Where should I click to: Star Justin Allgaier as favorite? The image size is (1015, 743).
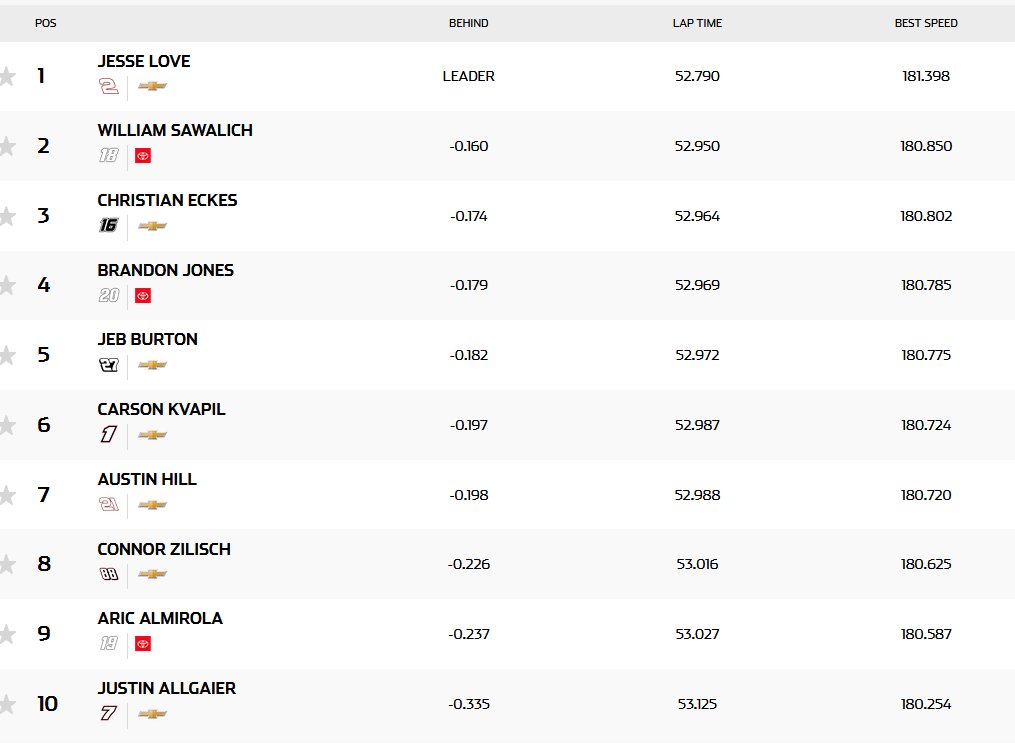(7, 704)
